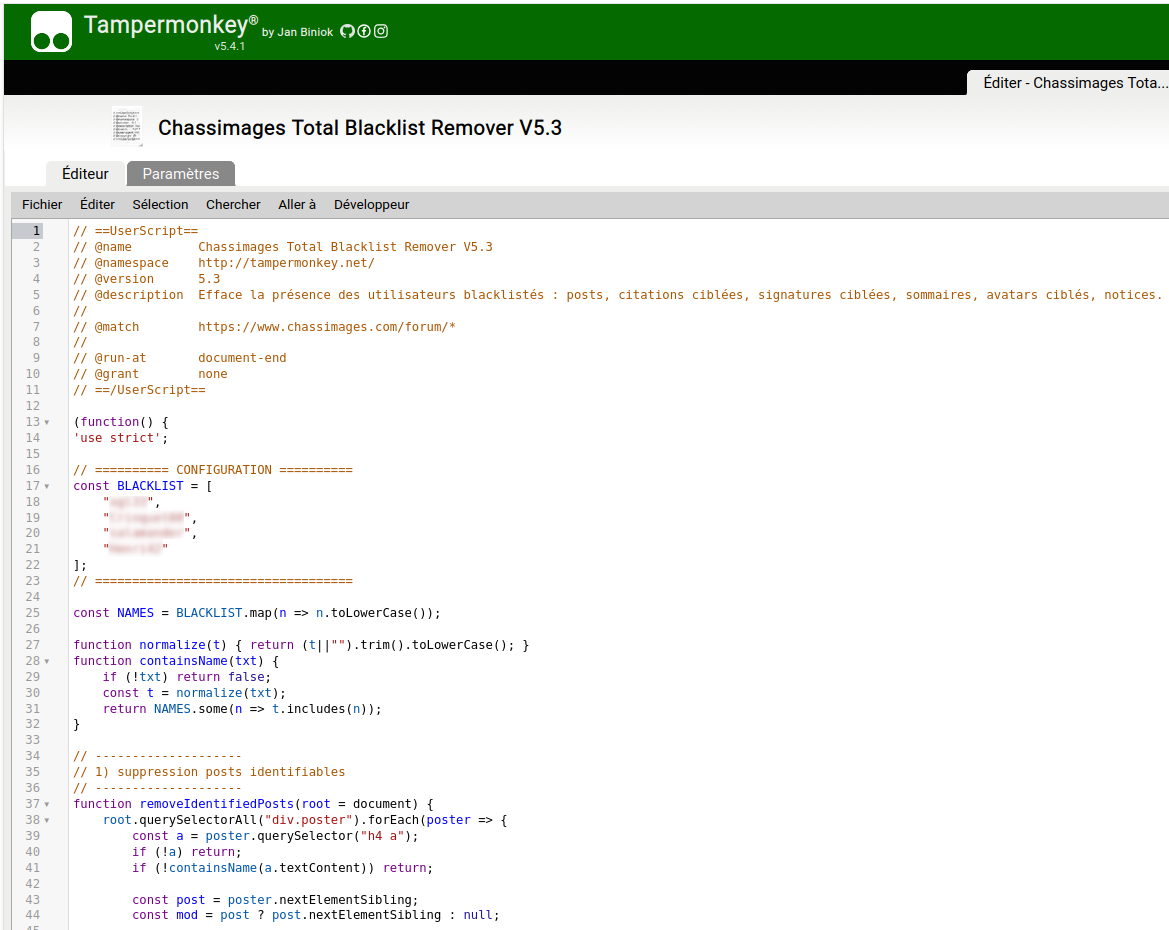The height and width of the screenshot is (930, 1169).
Task: Click 'removeIdentifiedPosts' function name
Action: tap(216, 804)
